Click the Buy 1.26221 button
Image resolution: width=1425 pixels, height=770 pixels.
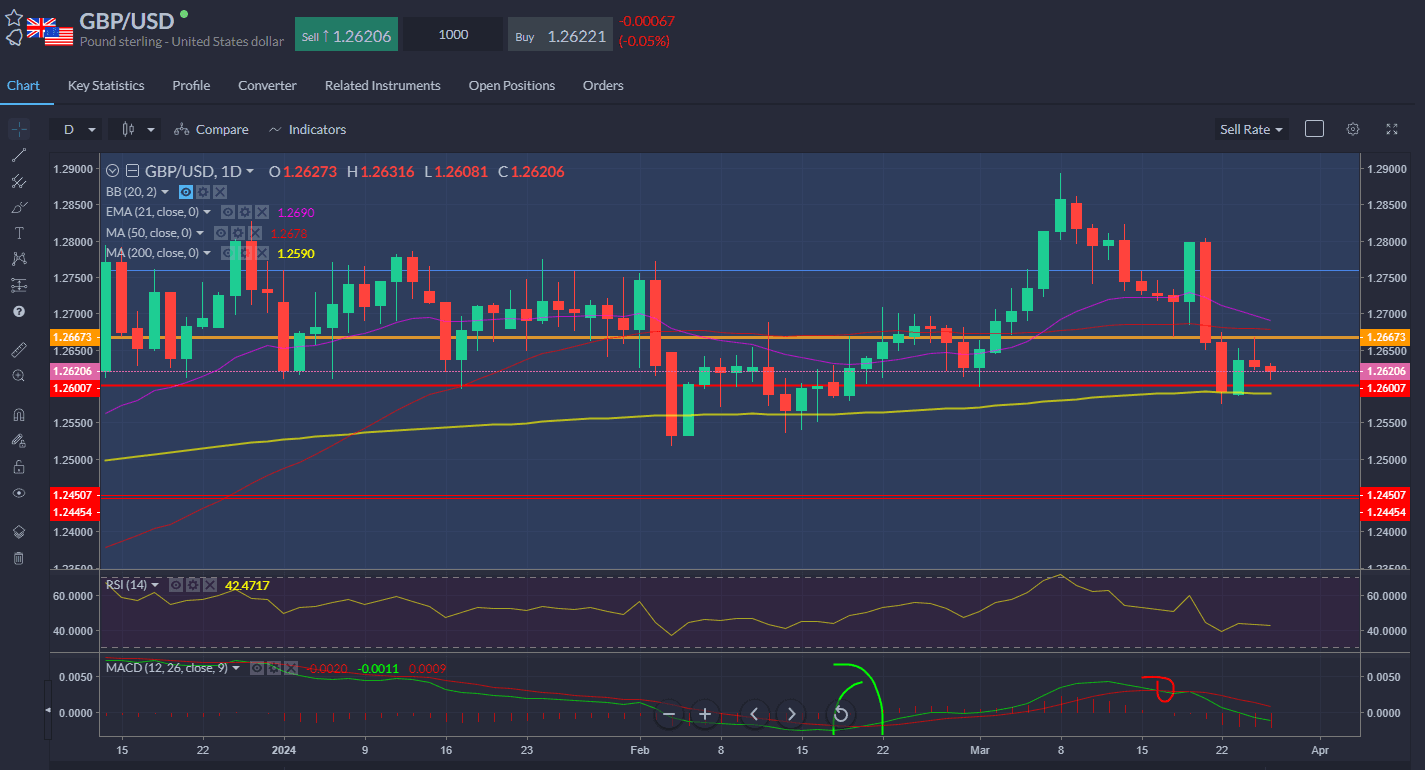560,34
